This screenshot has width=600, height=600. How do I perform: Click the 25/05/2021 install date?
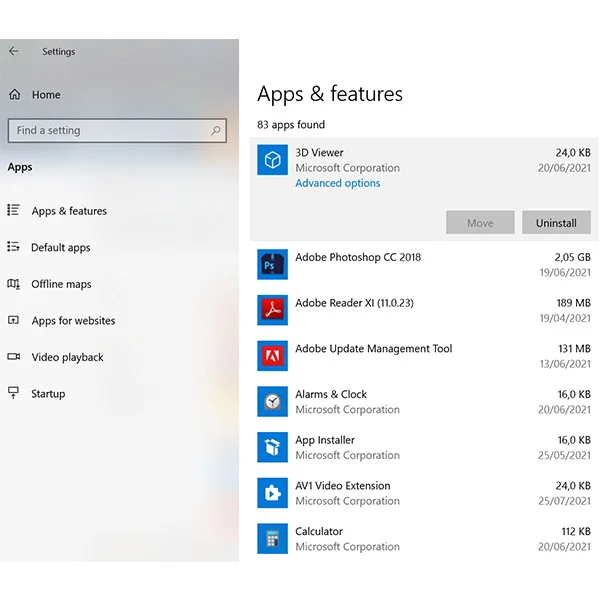564,455
